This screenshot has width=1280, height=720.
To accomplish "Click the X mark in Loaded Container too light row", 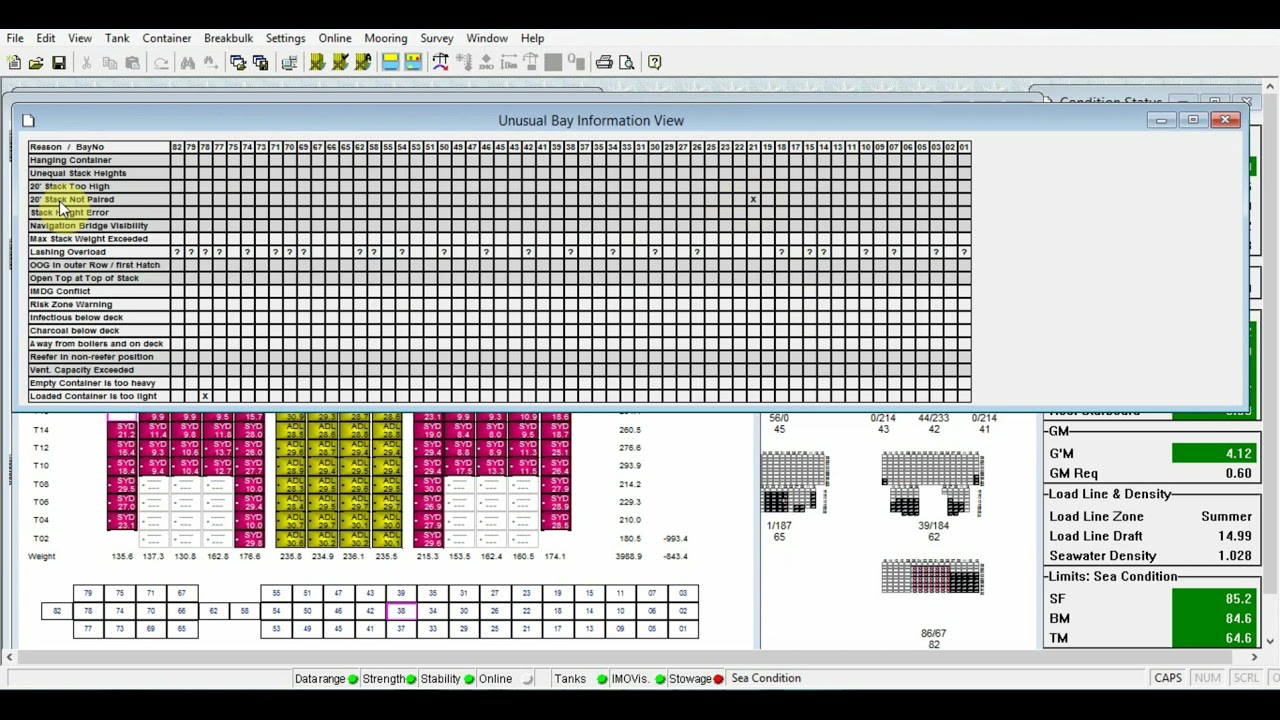I will (205, 397).
